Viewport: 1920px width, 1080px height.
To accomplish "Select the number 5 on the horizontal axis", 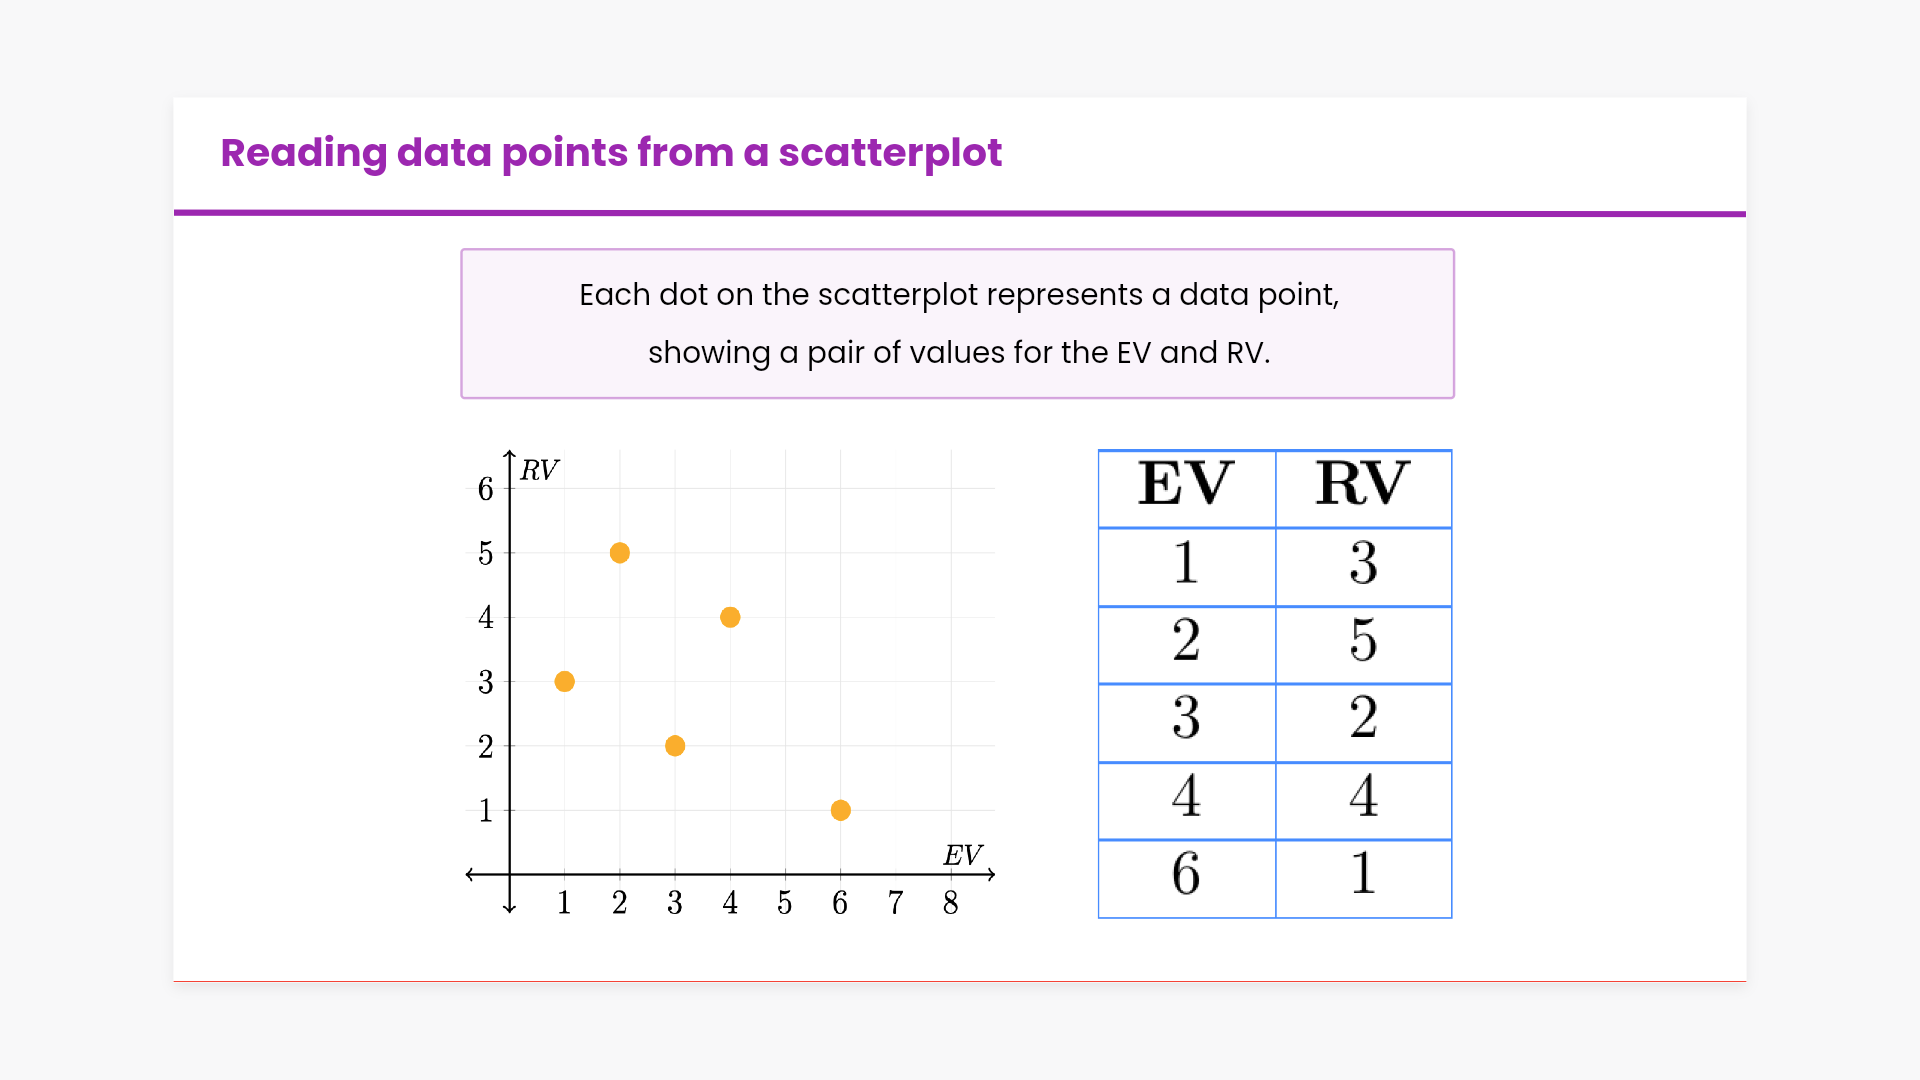I will point(785,904).
